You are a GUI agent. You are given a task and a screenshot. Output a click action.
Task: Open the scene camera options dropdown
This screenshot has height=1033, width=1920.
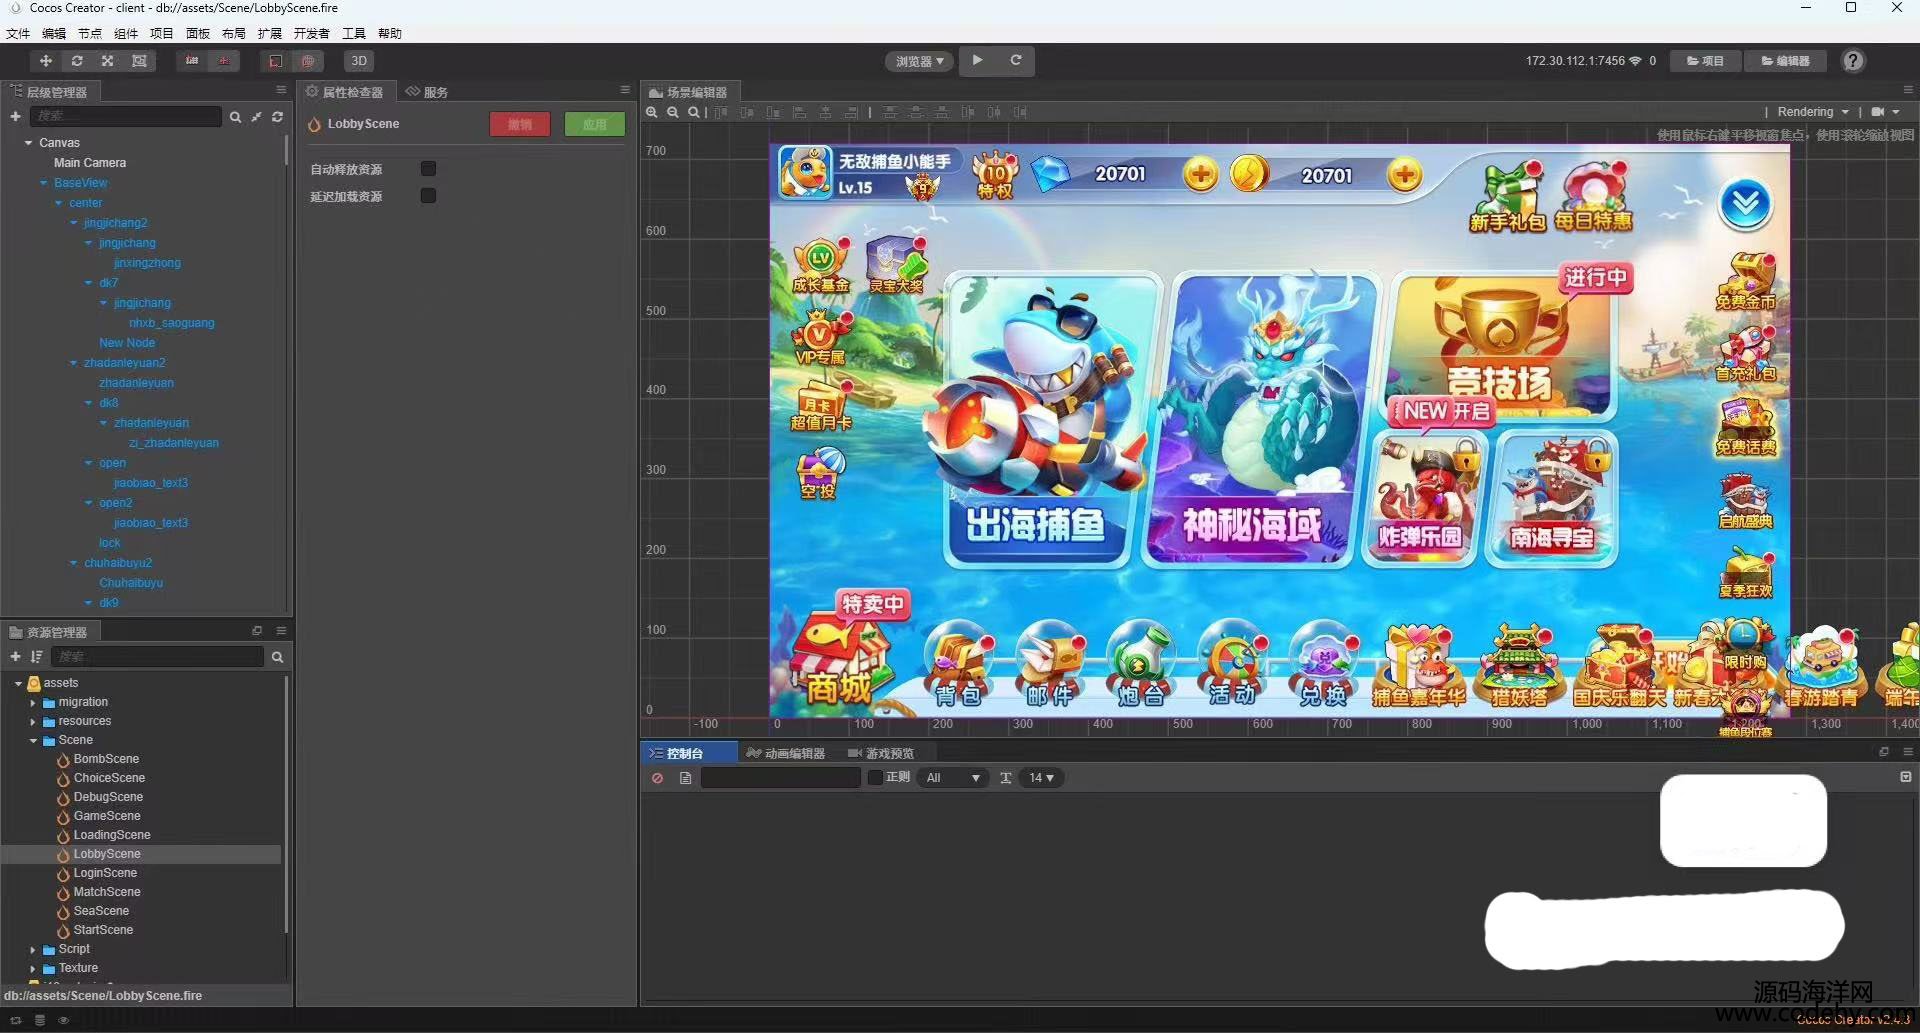tap(1885, 112)
